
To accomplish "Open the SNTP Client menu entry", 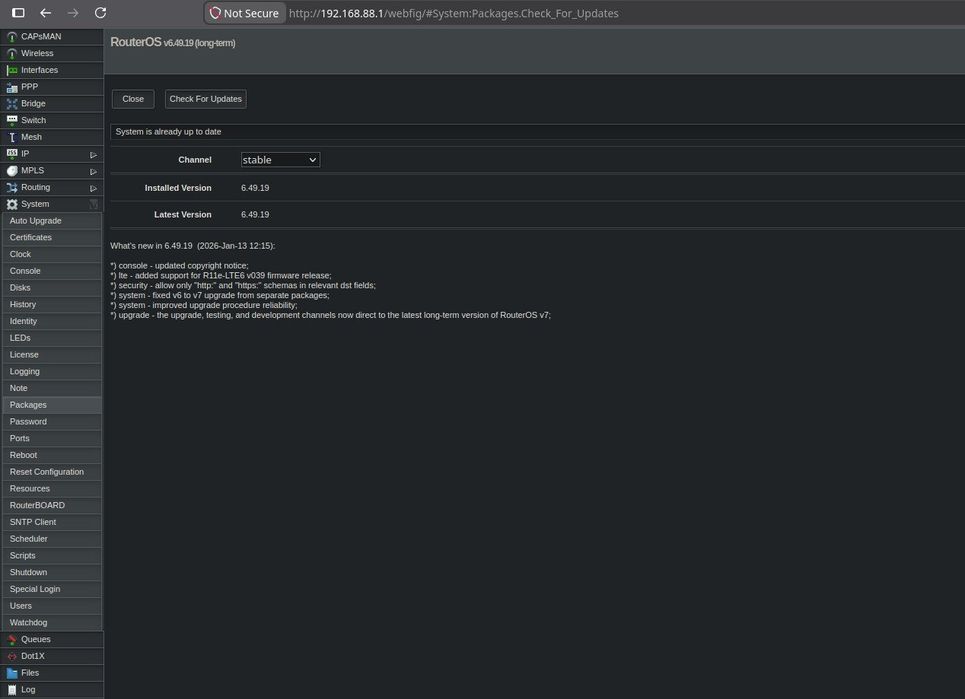I will click(52, 522).
